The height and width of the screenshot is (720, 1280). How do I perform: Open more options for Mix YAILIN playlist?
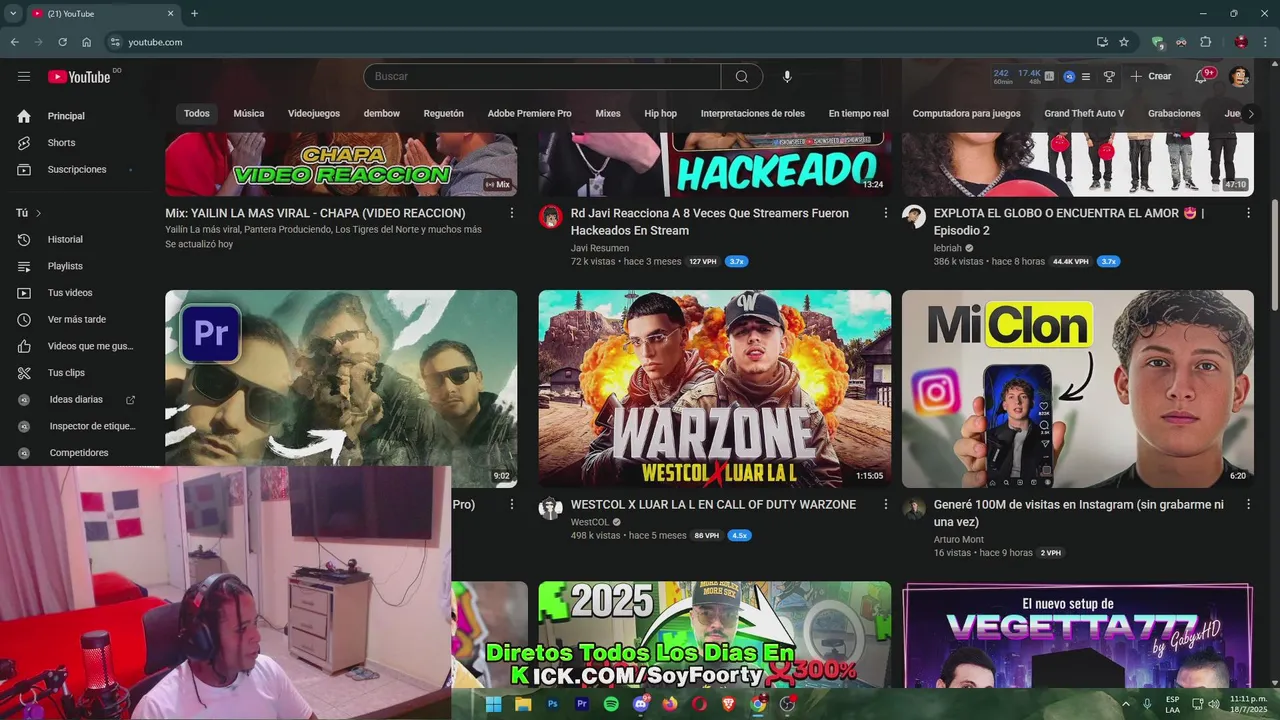point(512,213)
